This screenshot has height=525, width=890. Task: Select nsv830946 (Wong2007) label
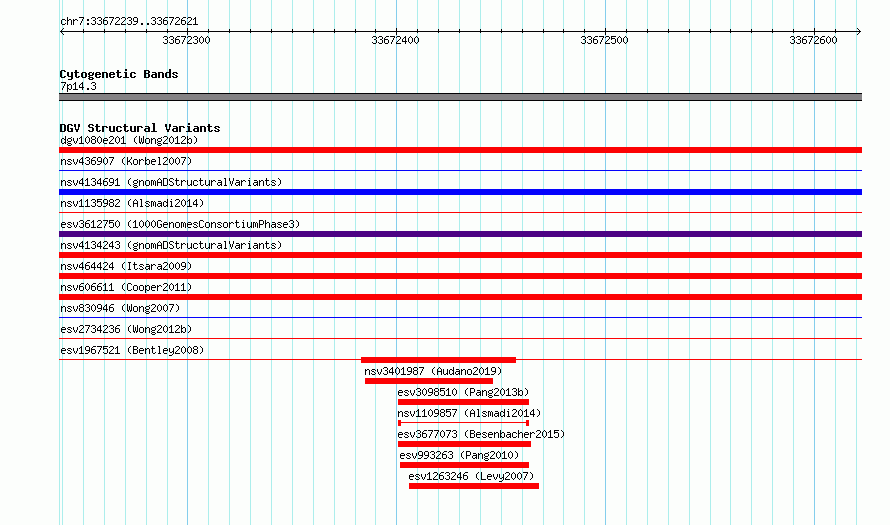pyautogui.click(x=120, y=308)
